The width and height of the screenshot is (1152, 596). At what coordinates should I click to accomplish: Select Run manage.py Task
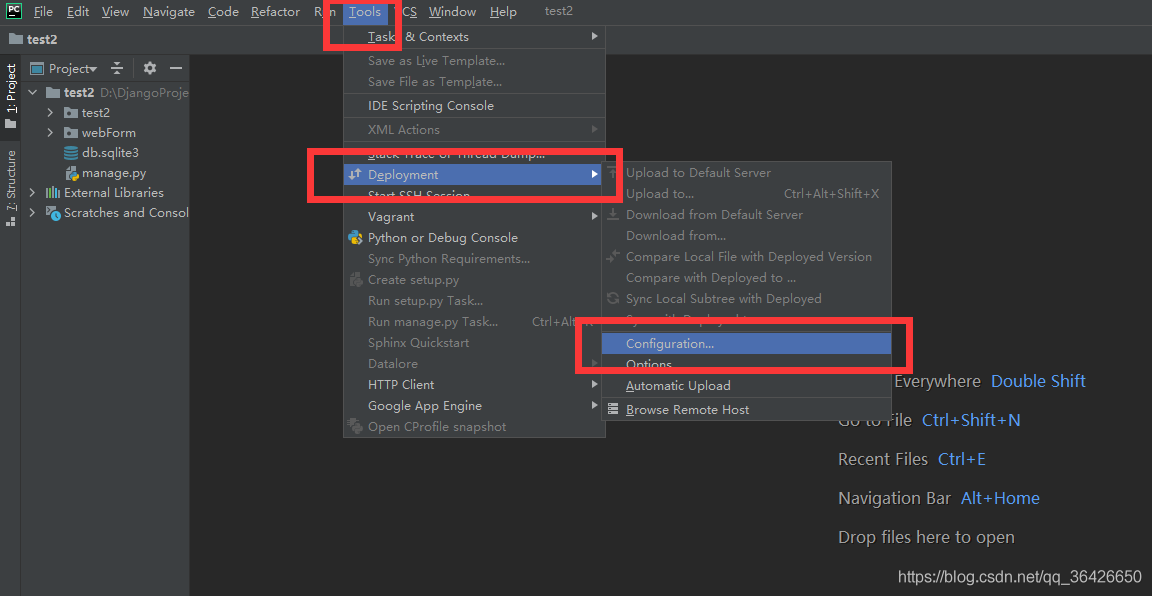(x=474, y=322)
